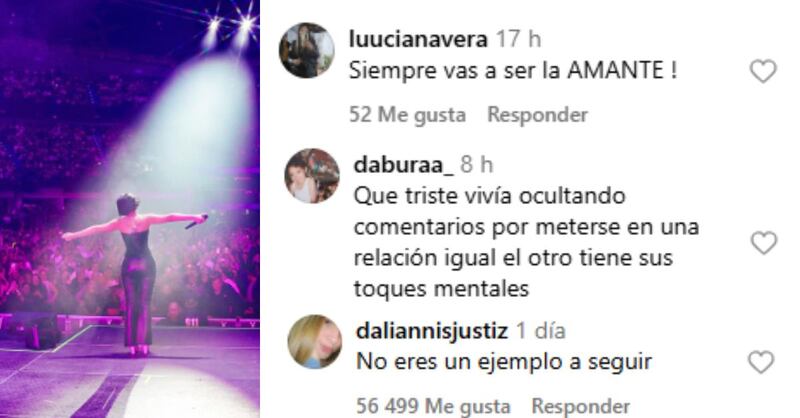Viewport: 800px width, 418px height.
Task: Like the luucianavera comment with the heart
Action: tap(763, 71)
